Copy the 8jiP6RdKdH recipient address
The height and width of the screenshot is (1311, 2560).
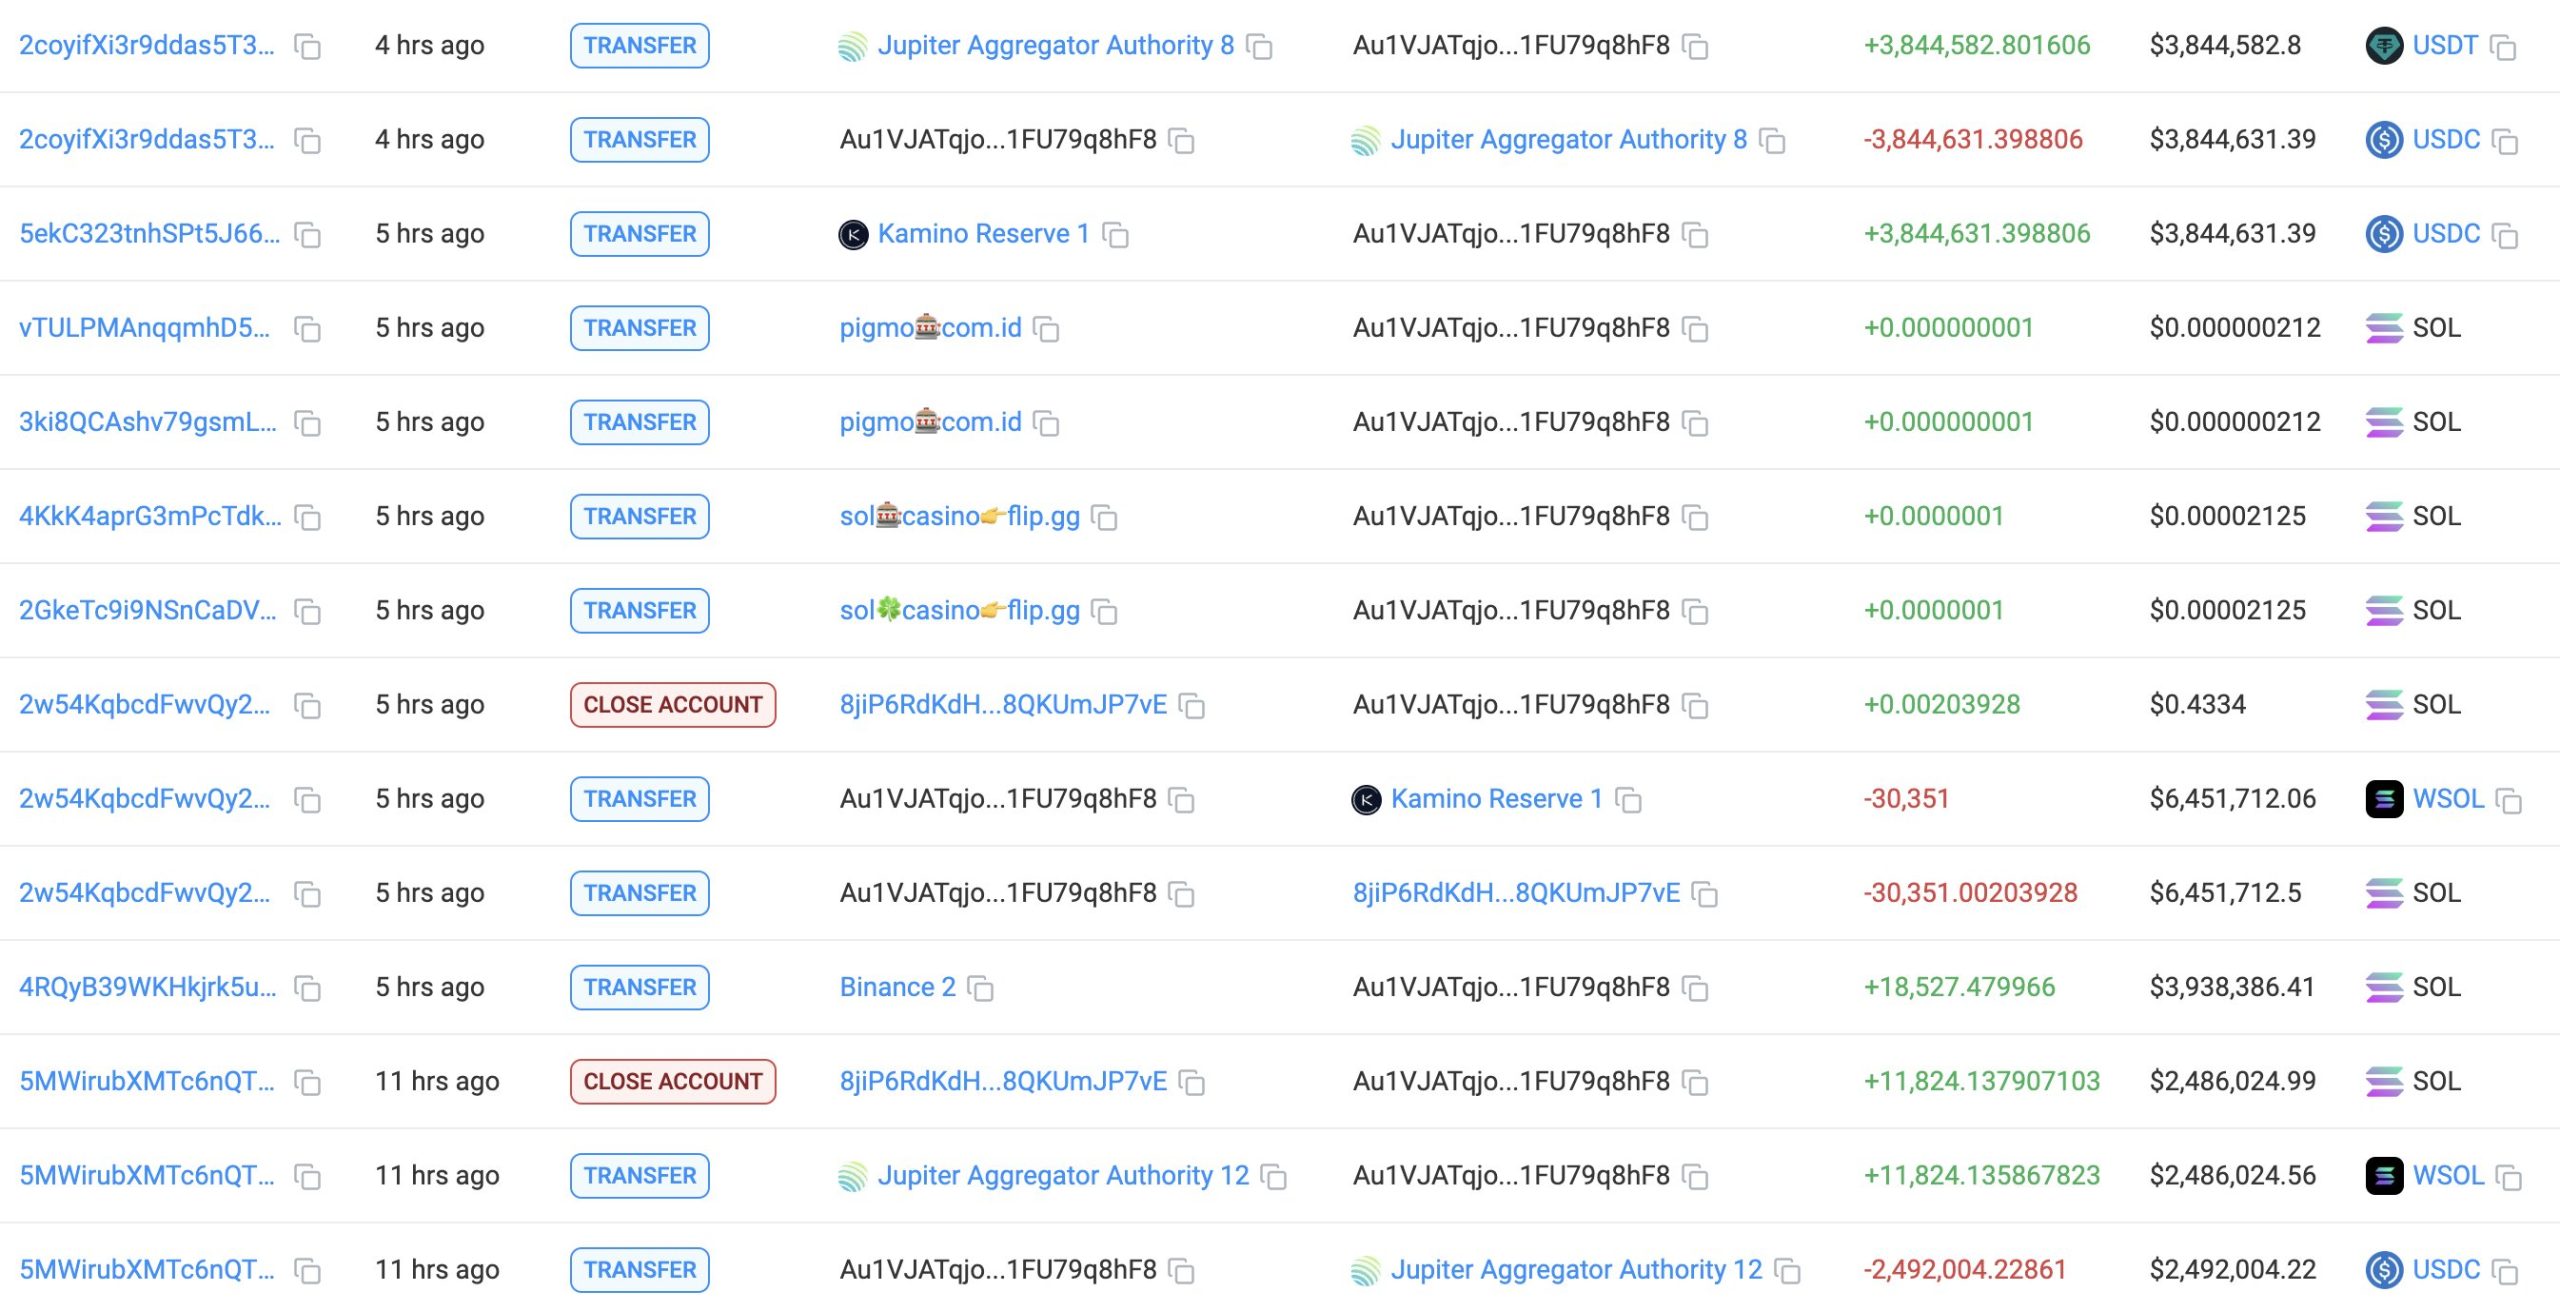(1704, 895)
